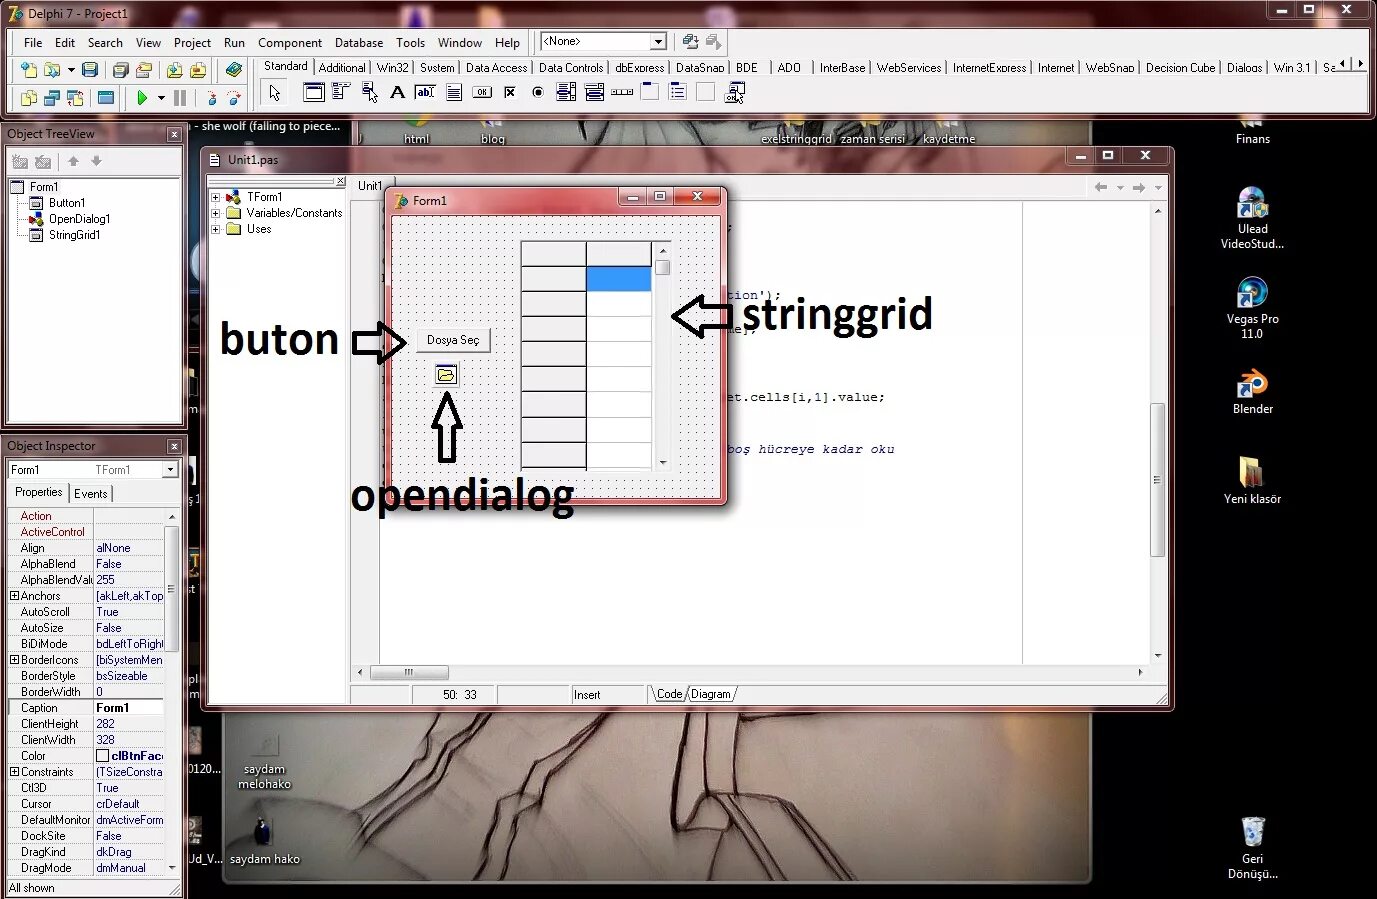
Task: Pick the PopupMenu component from the palette
Action: coord(369,92)
